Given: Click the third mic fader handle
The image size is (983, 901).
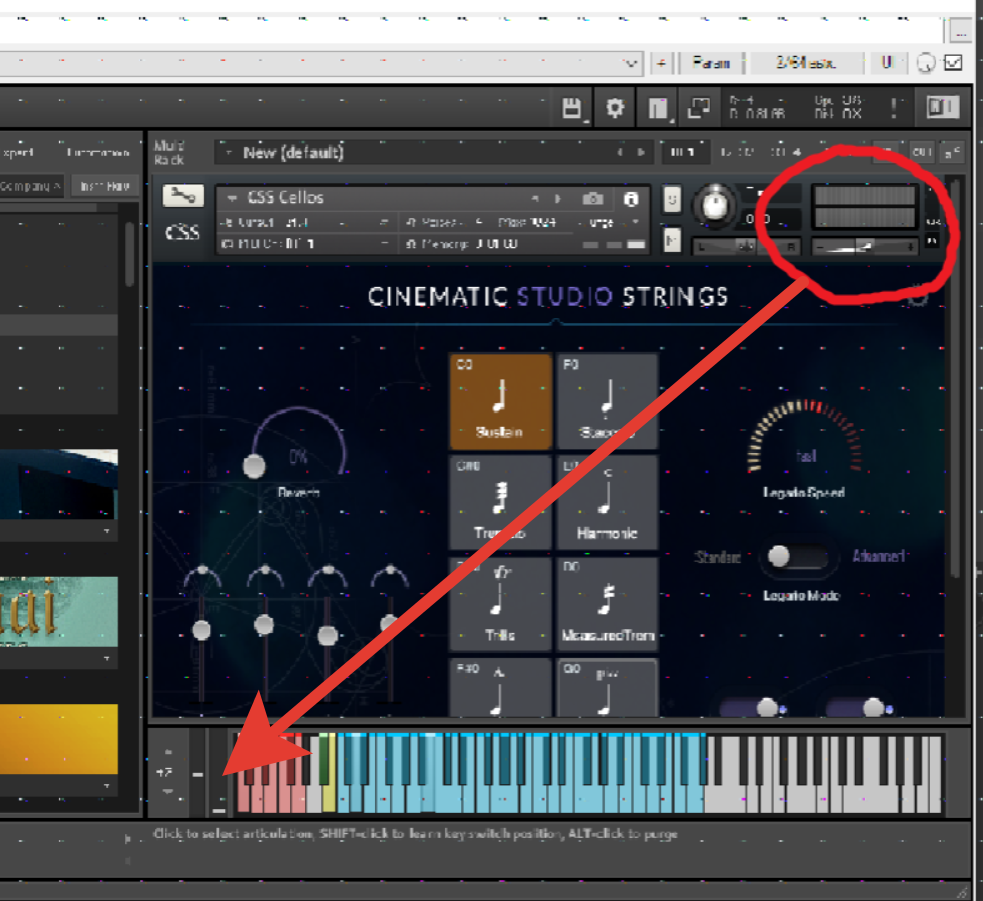Looking at the screenshot, I should coord(327,636).
